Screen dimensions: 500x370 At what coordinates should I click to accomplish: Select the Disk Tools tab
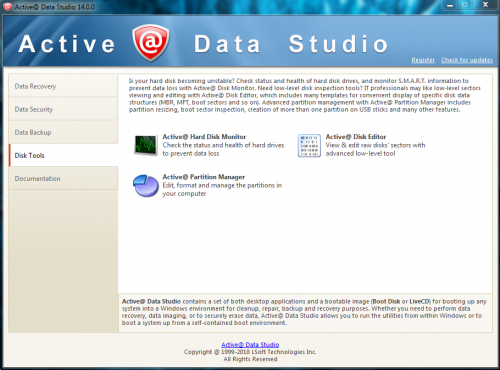click(x=63, y=155)
